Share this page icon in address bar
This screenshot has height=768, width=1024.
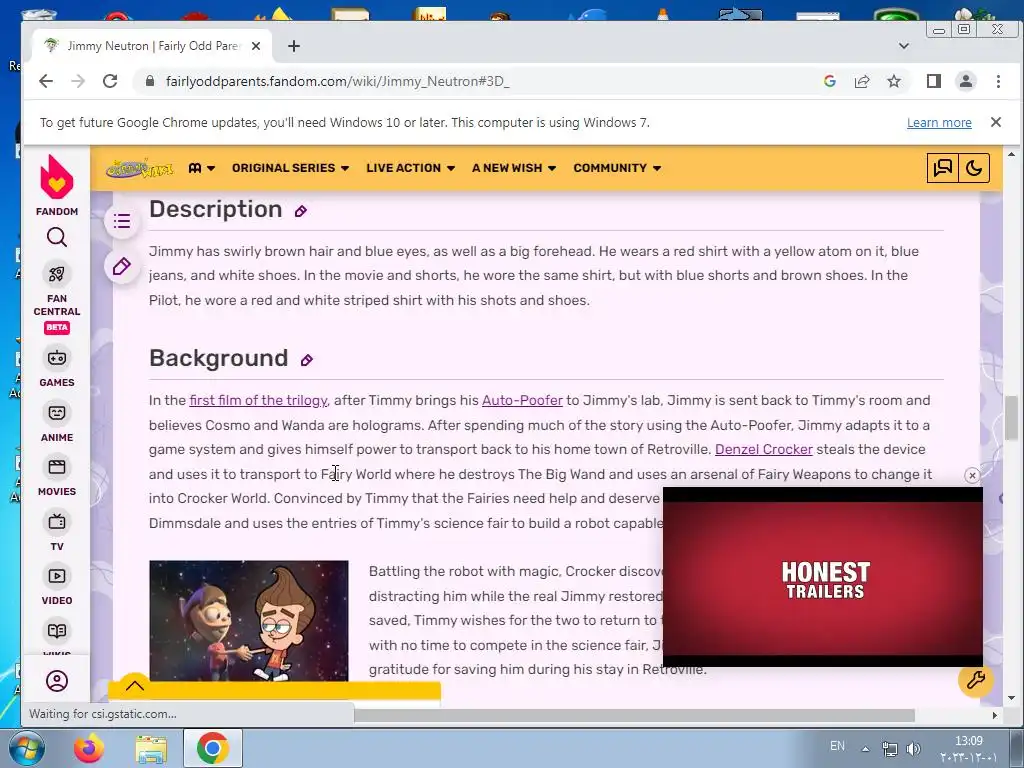click(x=862, y=81)
